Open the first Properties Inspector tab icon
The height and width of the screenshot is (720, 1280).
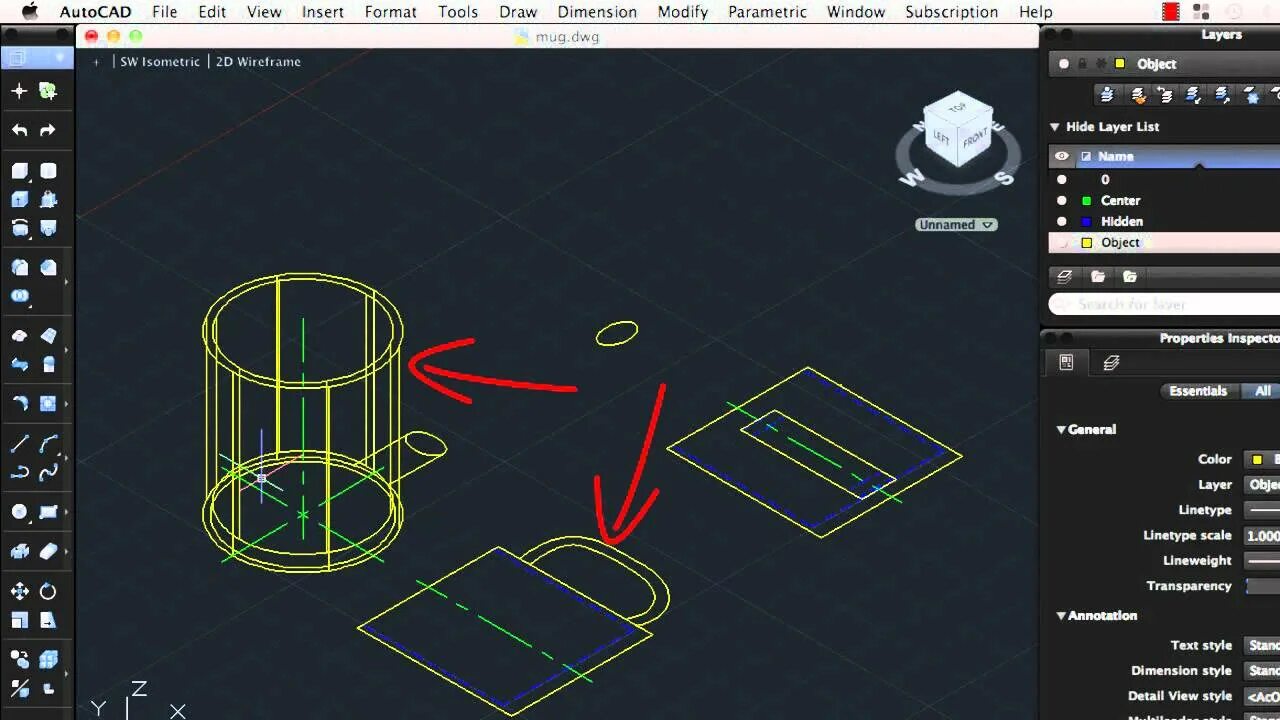pyautogui.click(x=1066, y=363)
